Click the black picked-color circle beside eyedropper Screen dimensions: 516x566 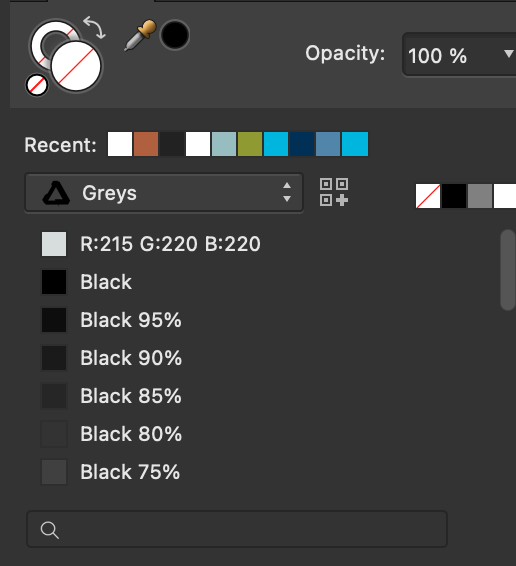click(x=175, y=35)
